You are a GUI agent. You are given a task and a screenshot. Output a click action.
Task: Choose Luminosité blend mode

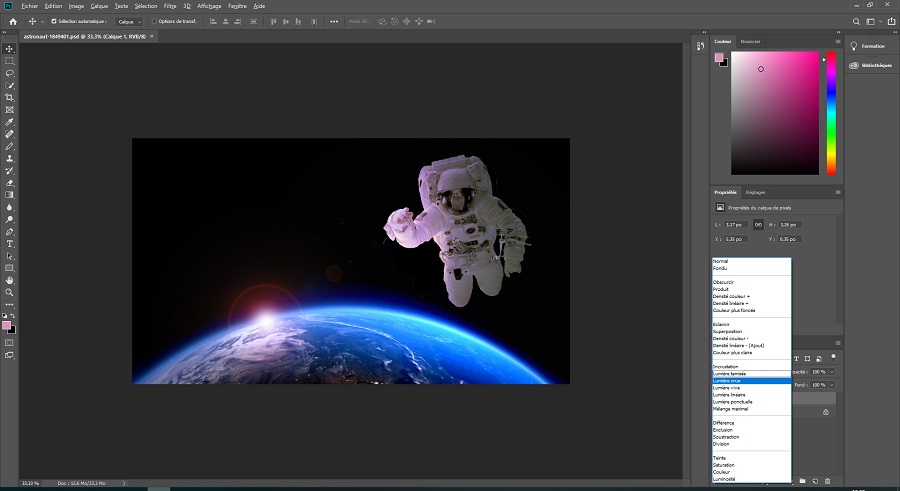pyautogui.click(x=751, y=479)
